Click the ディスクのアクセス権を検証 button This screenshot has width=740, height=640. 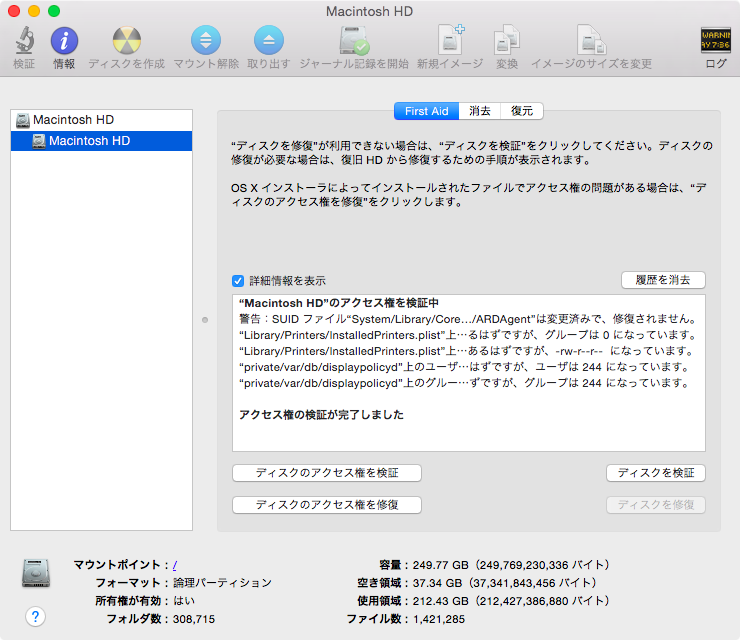tap(327, 473)
